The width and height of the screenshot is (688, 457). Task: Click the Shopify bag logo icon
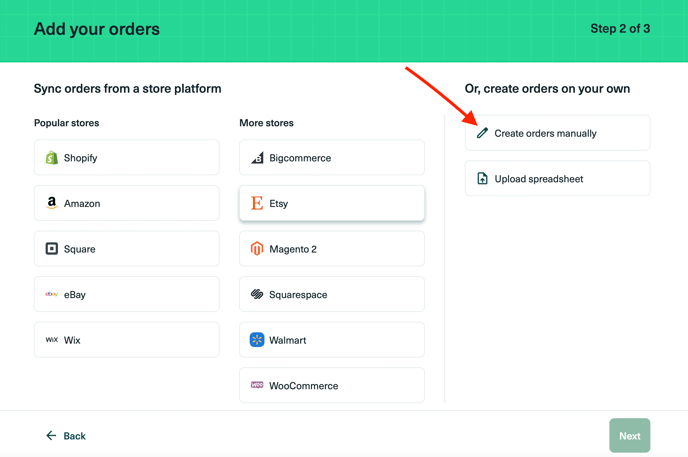pos(52,157)
